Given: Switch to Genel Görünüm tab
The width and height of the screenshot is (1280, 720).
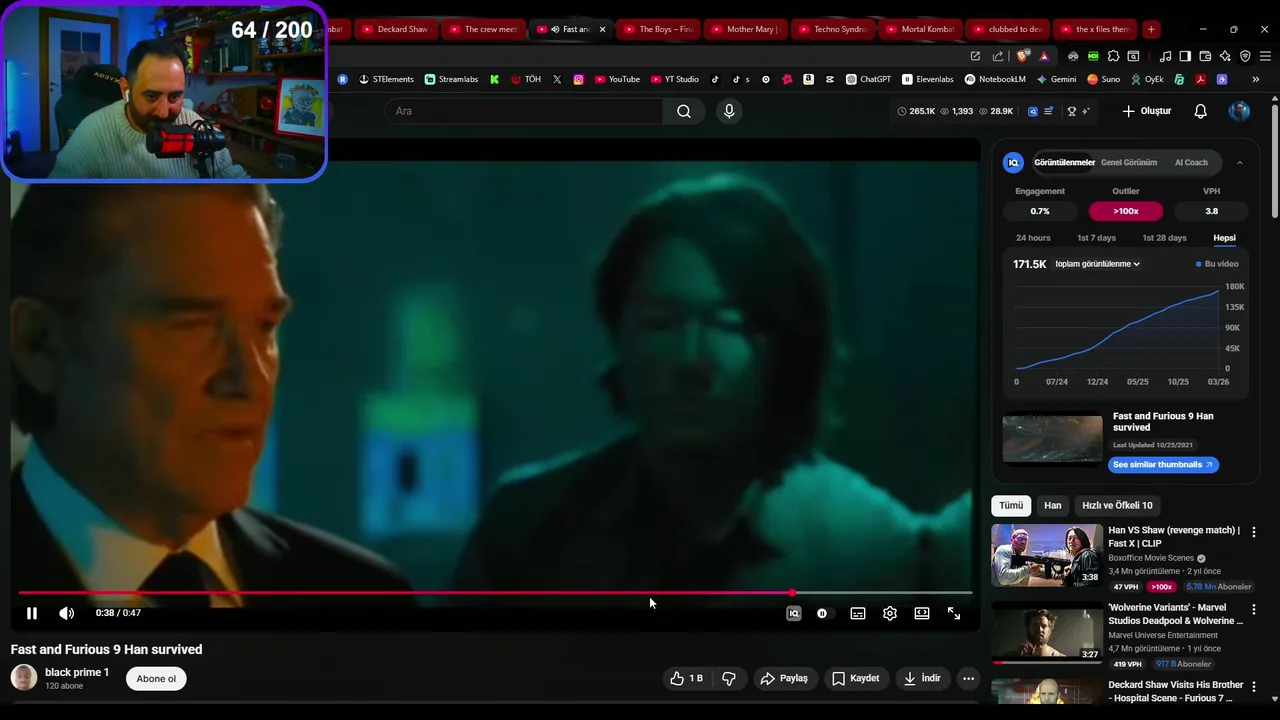Looking at the screenshot, I should tap(1129, 162).
